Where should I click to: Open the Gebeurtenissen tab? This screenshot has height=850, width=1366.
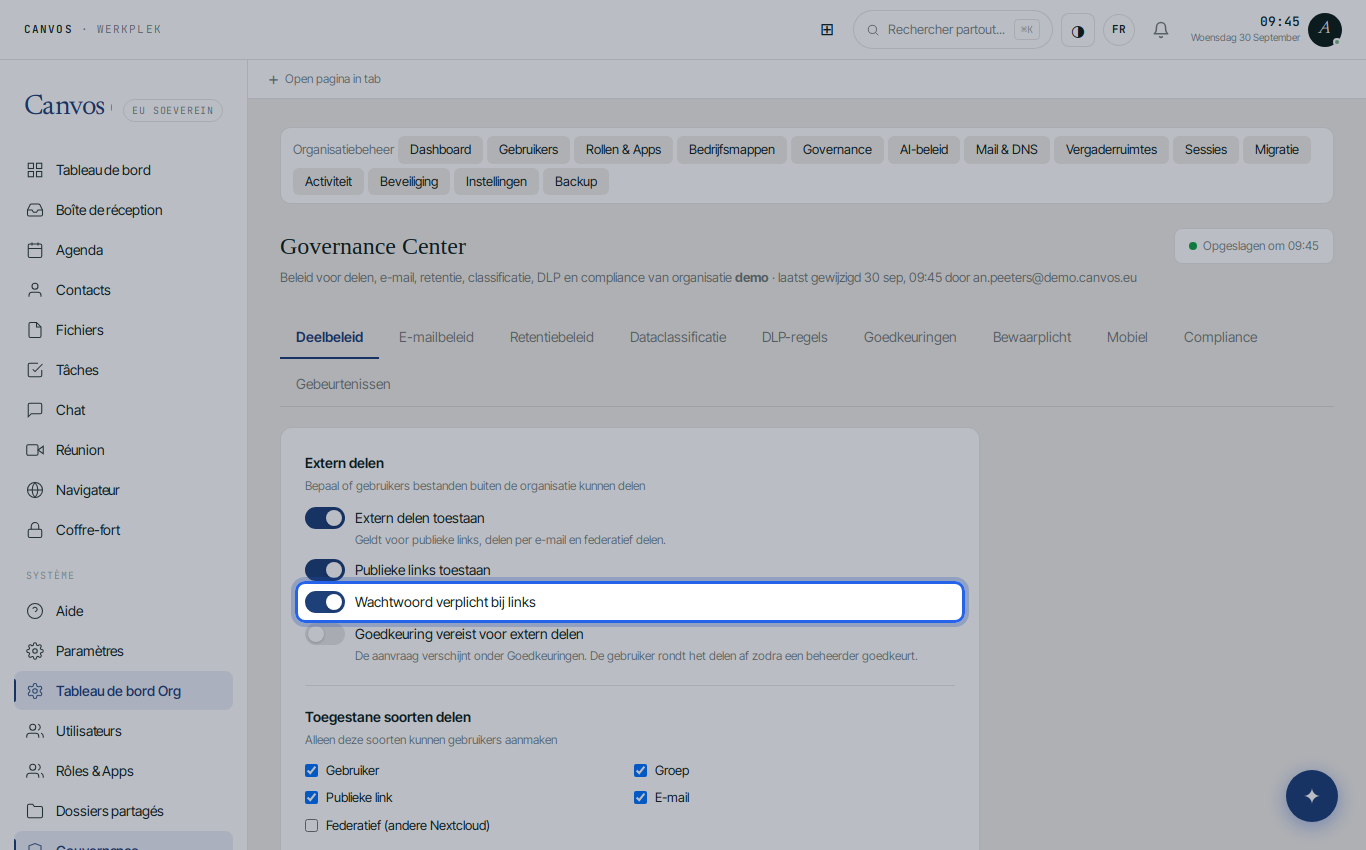coord(343,384)
